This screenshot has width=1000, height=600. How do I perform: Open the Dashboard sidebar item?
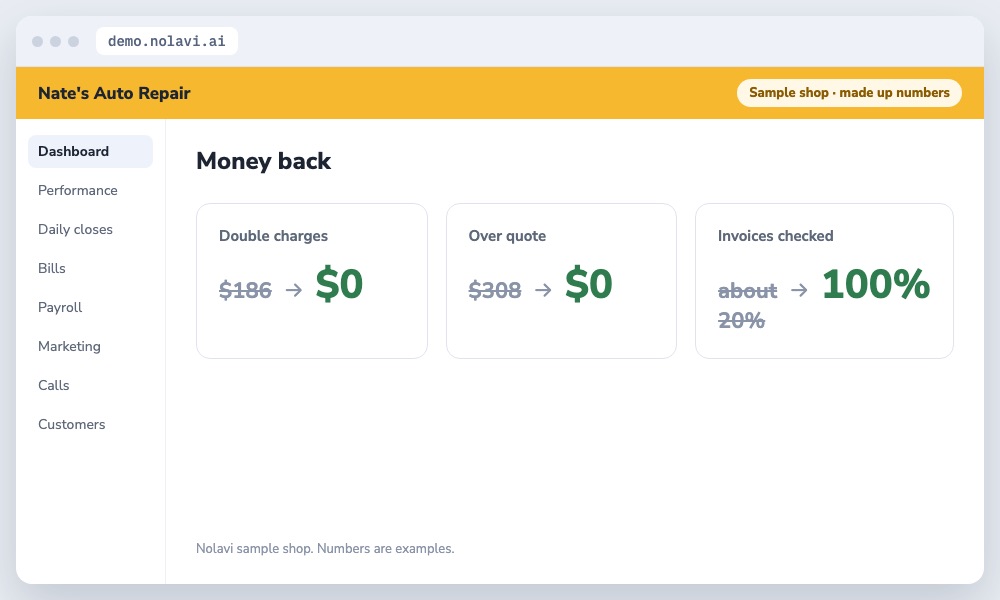(x=90, y=151)
